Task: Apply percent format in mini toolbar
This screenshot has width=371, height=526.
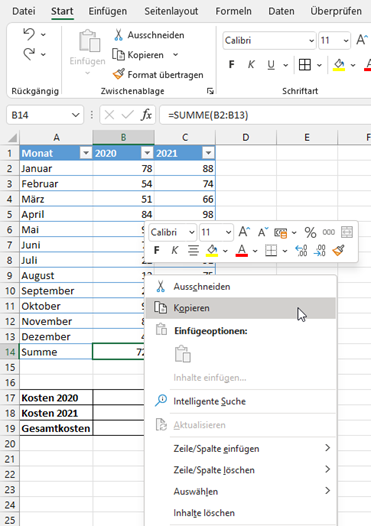Action: [x=310, y=232]
